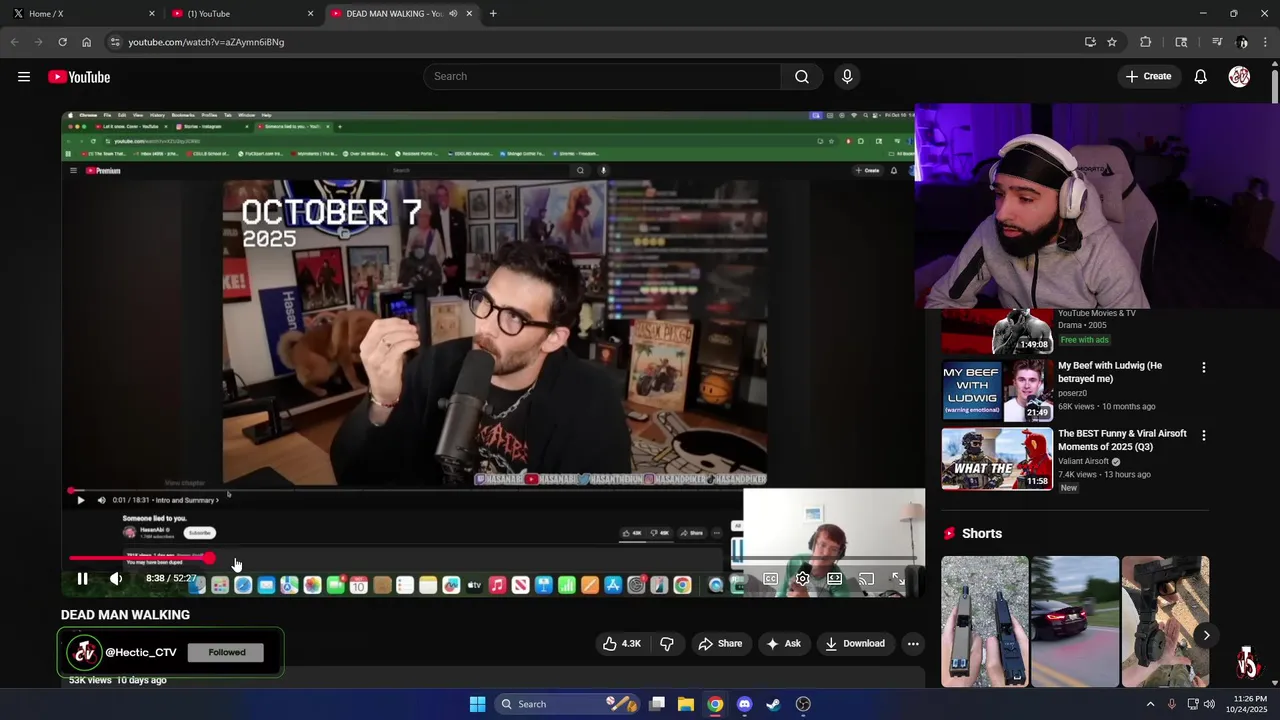Download the video
This screenshot has width=1280, height=720.
[x=854, y=644]
